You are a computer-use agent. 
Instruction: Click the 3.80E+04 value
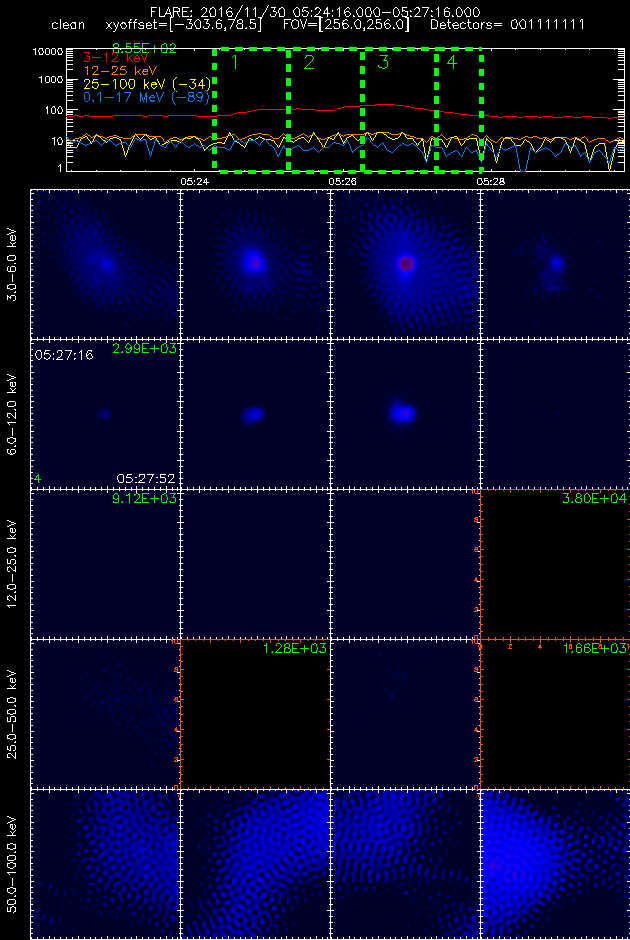point(595,499)
